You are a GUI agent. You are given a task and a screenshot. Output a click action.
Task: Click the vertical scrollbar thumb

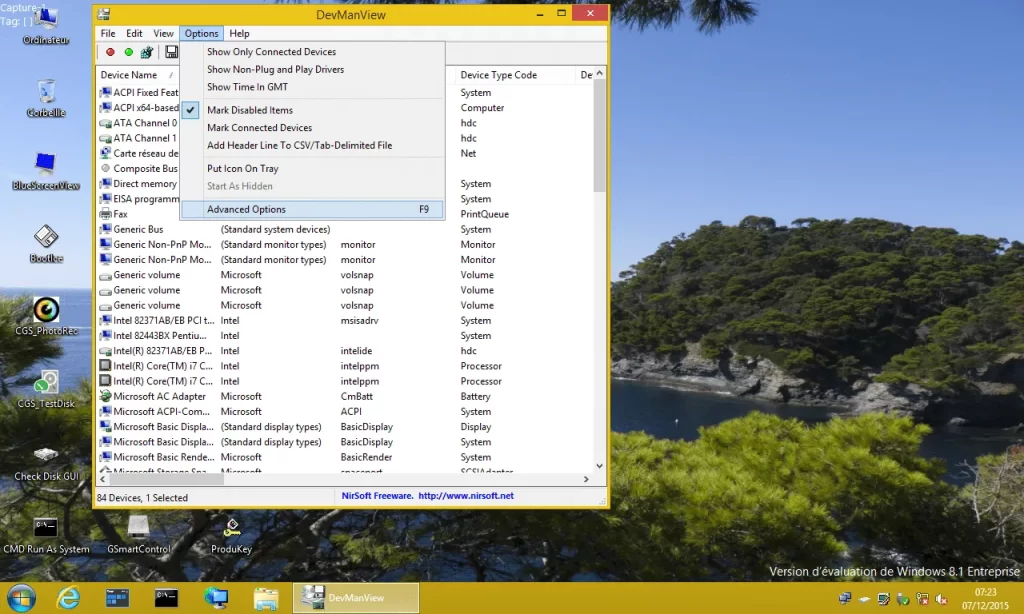[x=600, y=136]
